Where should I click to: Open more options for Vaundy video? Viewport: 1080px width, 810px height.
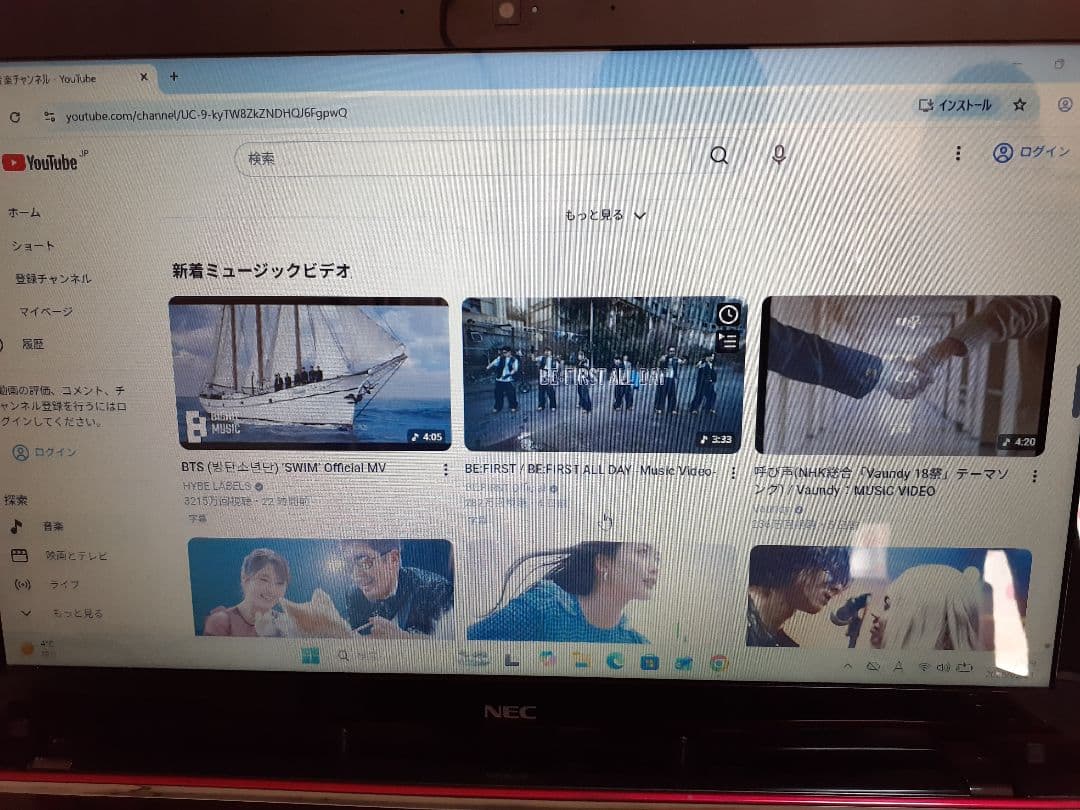(x=1034, y=476)
